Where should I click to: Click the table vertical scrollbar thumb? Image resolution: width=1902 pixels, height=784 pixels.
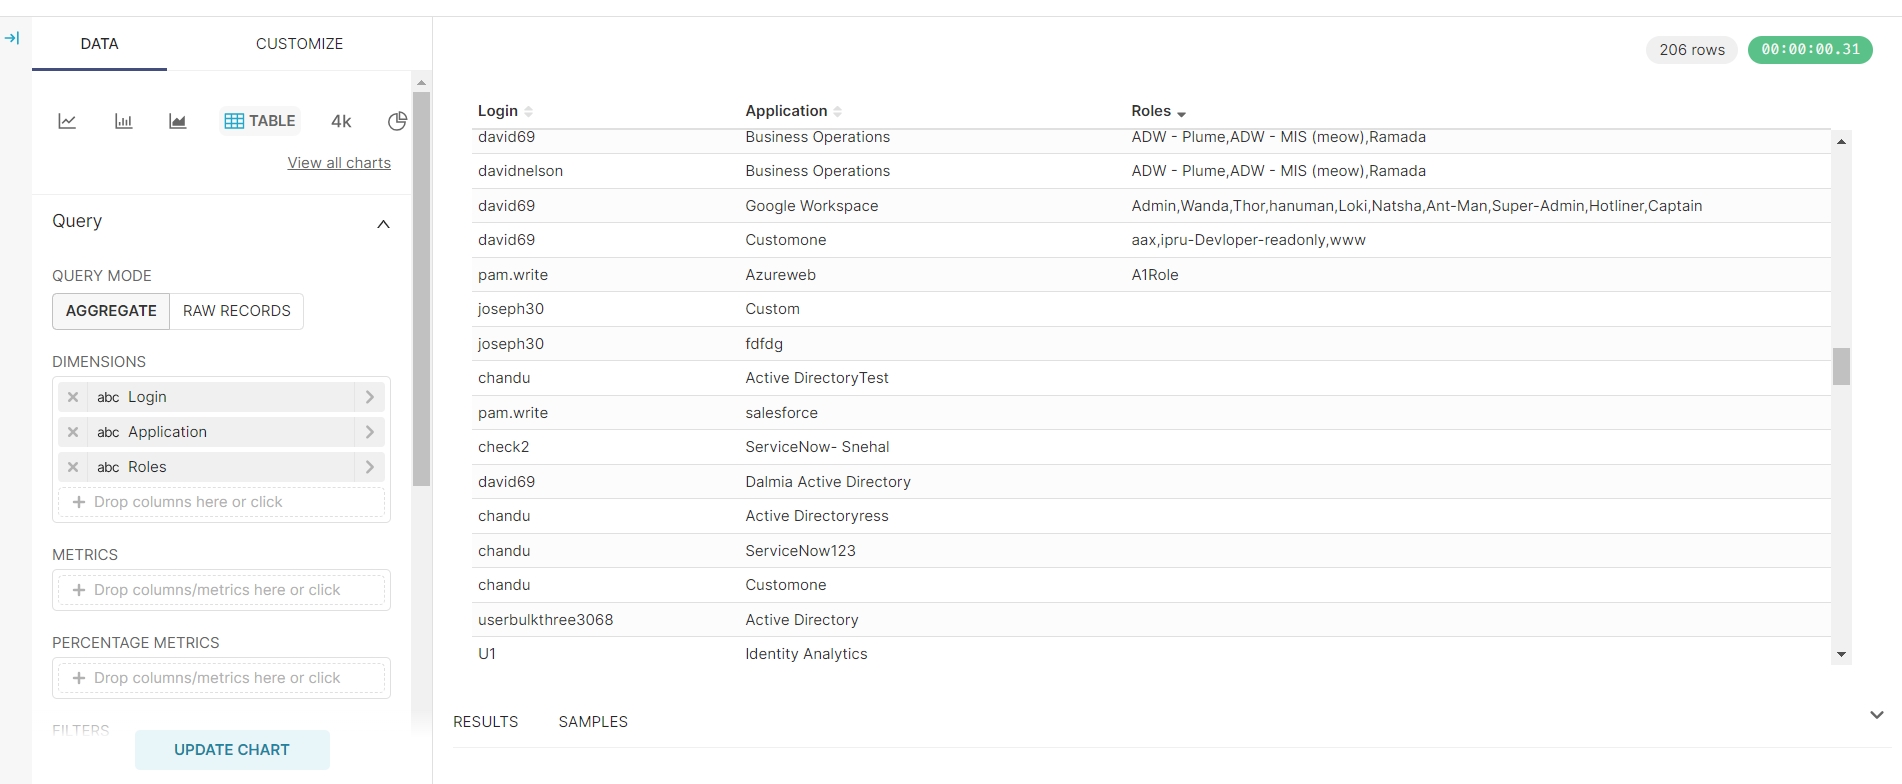click(1841, 366)
